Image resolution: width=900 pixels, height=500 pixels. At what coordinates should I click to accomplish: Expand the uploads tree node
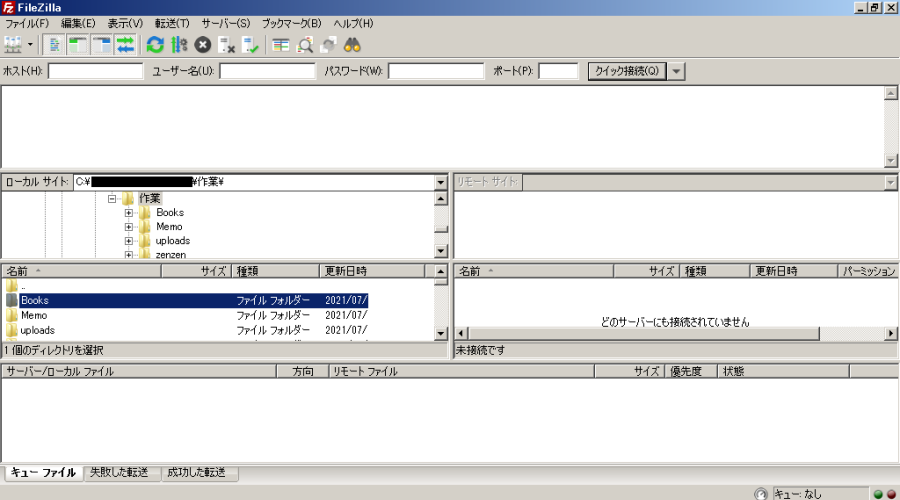(x=129, y=241)
